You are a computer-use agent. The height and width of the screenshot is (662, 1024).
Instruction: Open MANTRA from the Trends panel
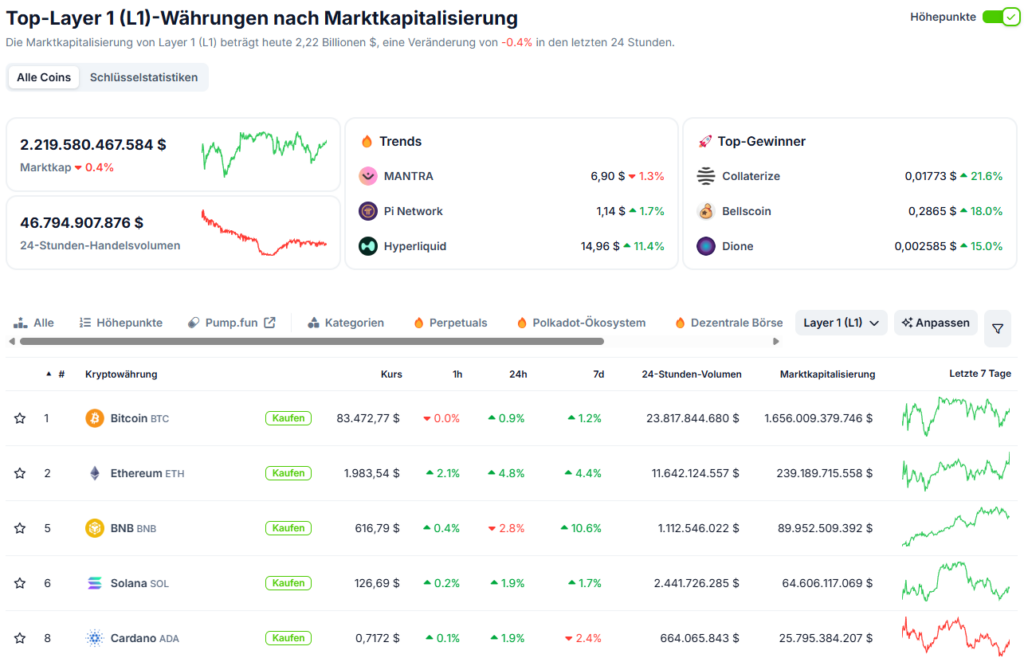[x=398, y=175]
